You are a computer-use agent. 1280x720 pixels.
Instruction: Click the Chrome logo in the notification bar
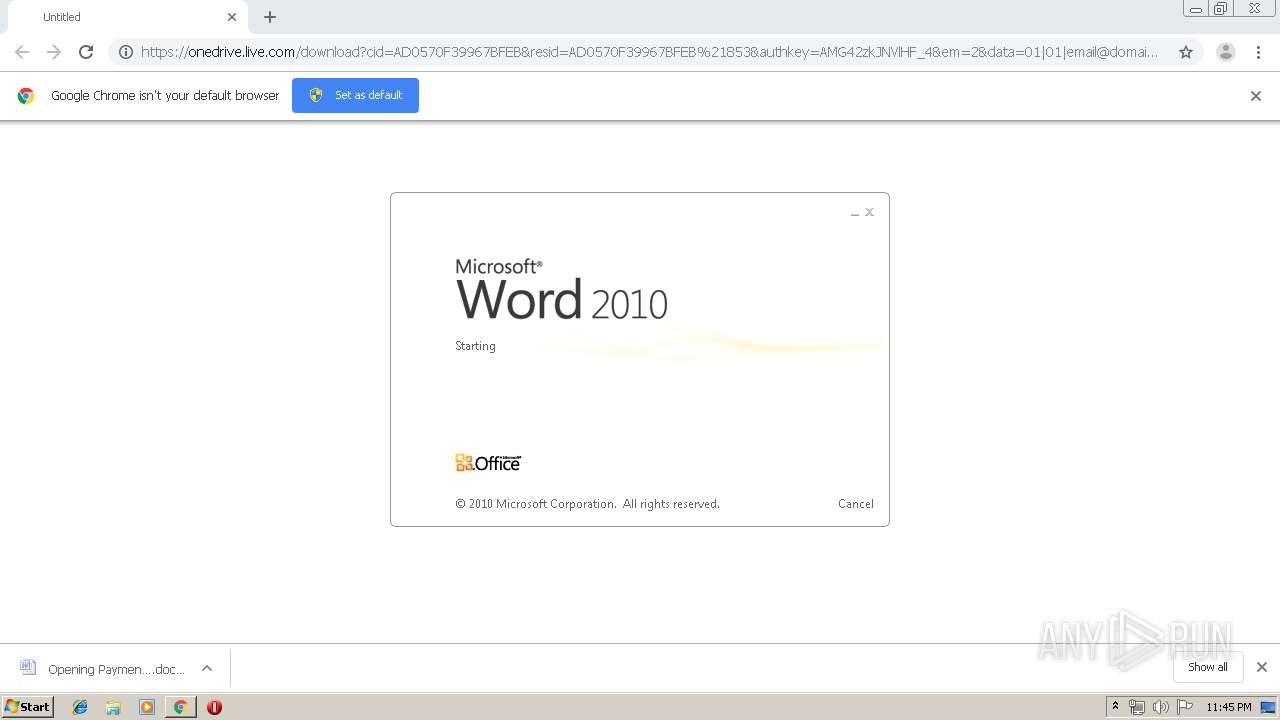pos(26,96)
